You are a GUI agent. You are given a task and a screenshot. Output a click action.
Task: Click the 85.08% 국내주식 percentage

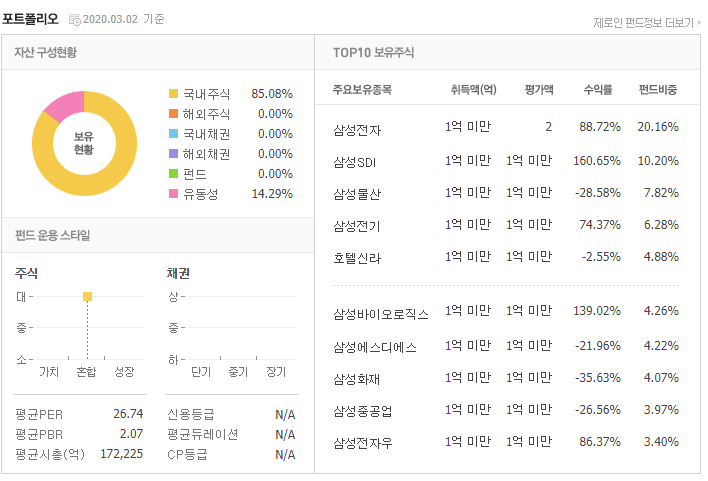click(272, 93)
